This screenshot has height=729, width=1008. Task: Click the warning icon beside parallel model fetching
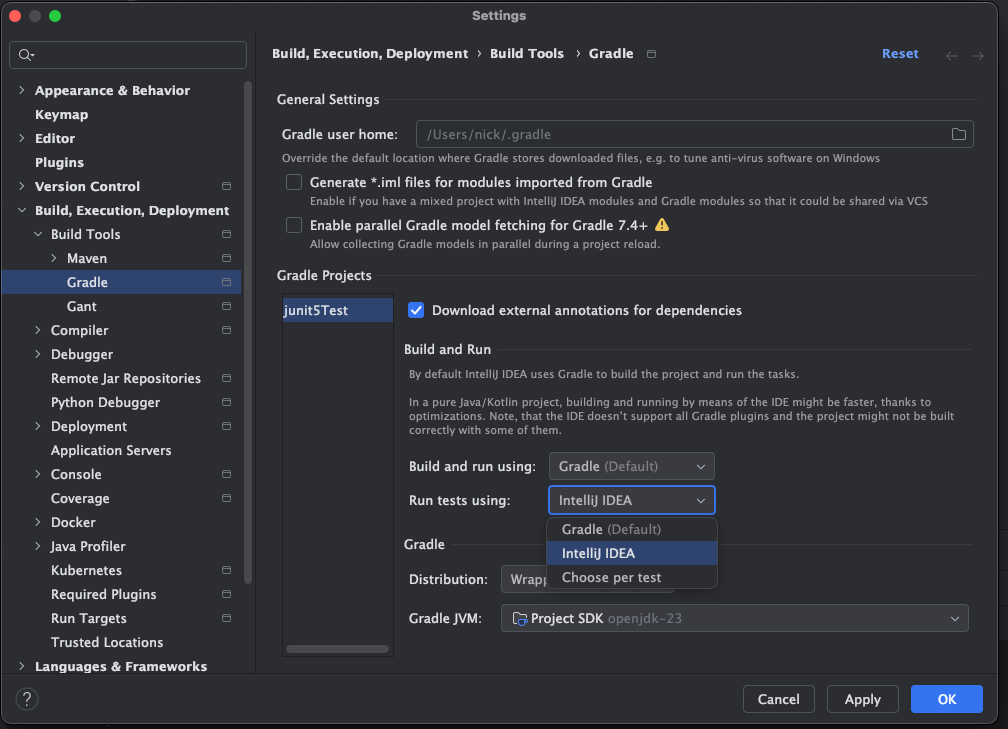[x=662, y=225]
